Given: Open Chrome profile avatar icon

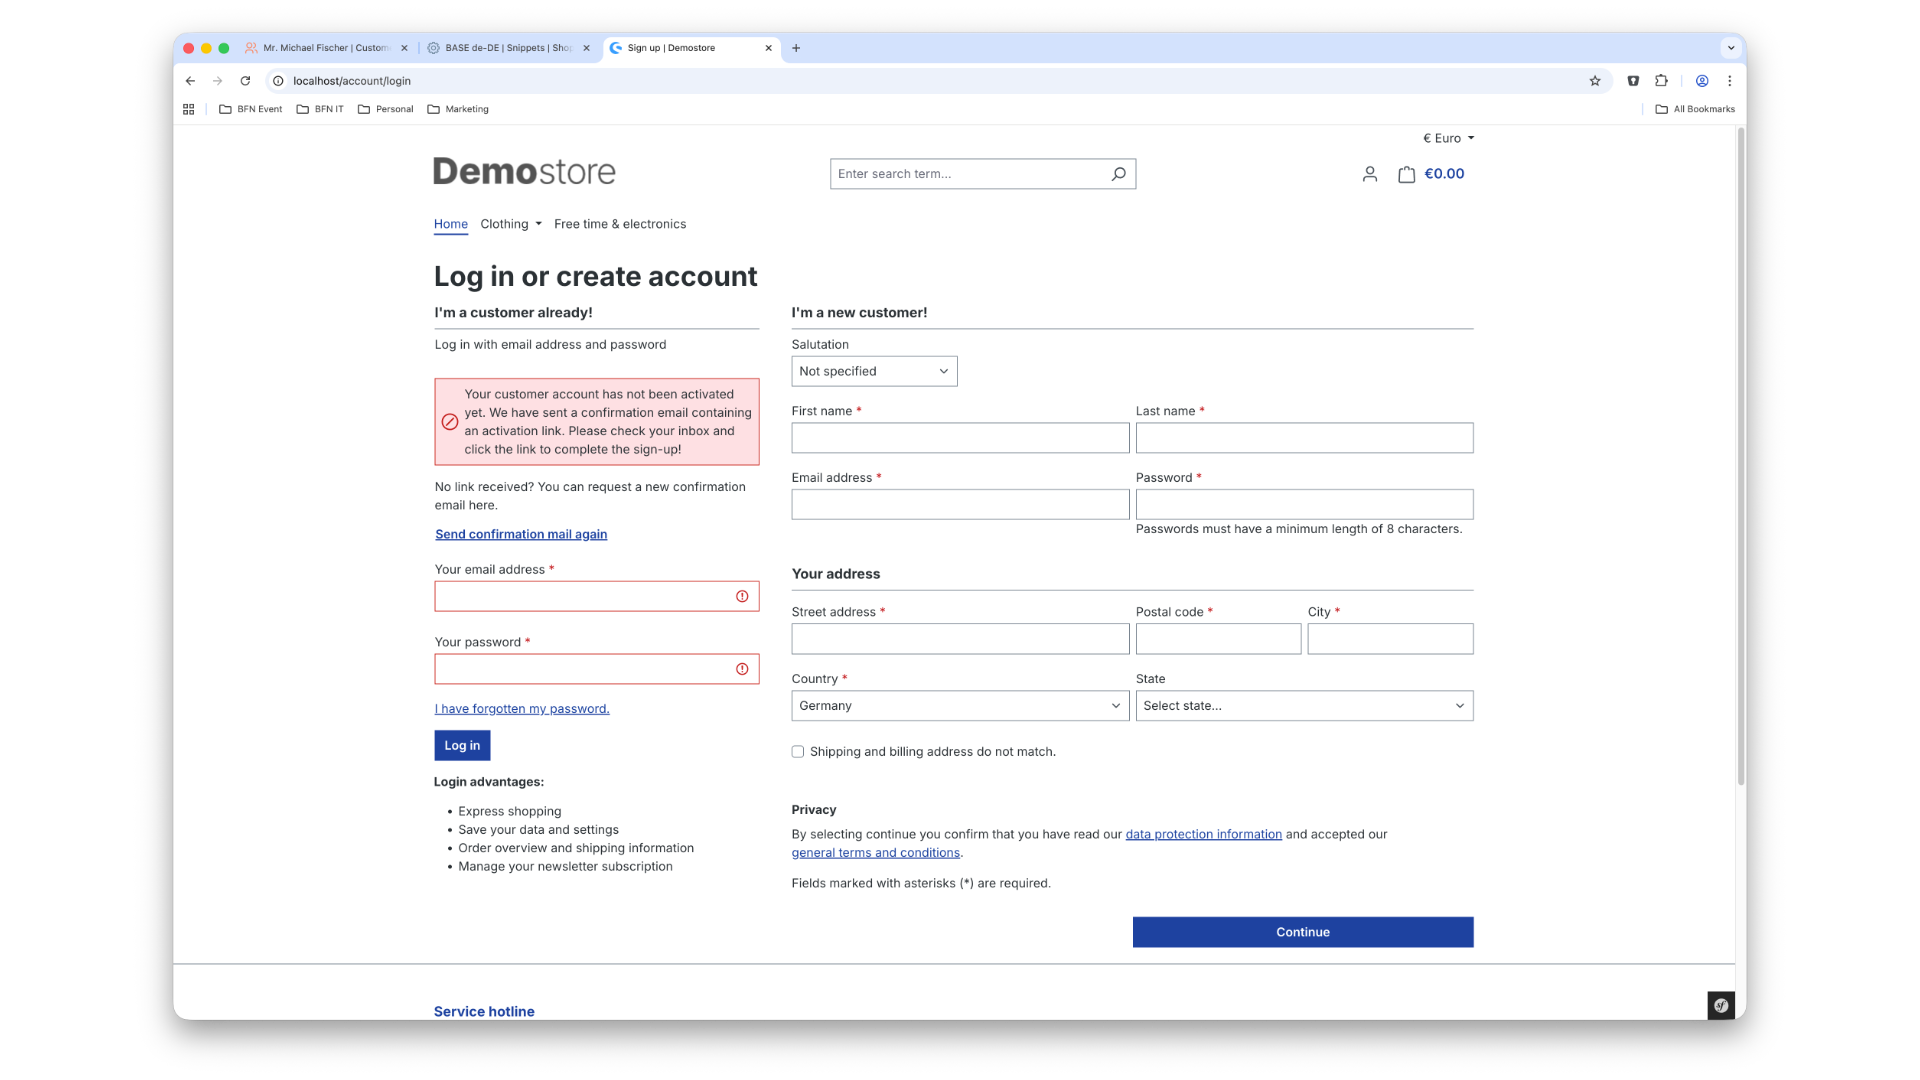Looking at the screenshot, I should [1701, 81].
